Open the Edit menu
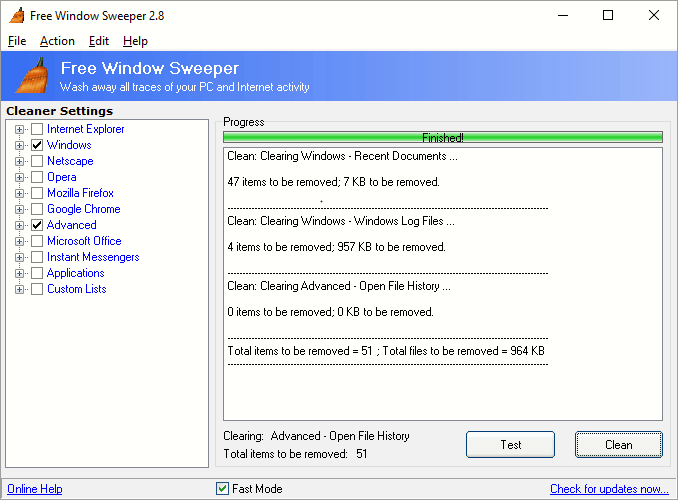Image resolution: width=678 pixels, height=500 pixels. coord(99,41)
